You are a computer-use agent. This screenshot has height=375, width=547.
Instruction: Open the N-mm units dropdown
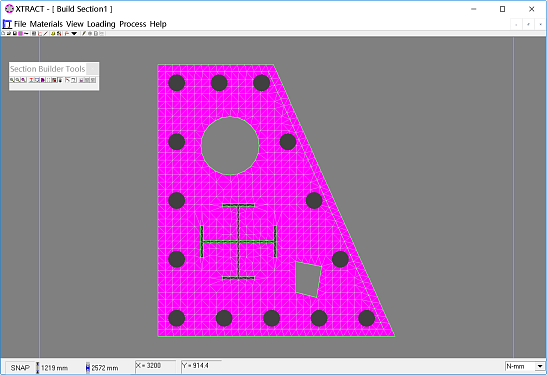click(x=540, y=366)
